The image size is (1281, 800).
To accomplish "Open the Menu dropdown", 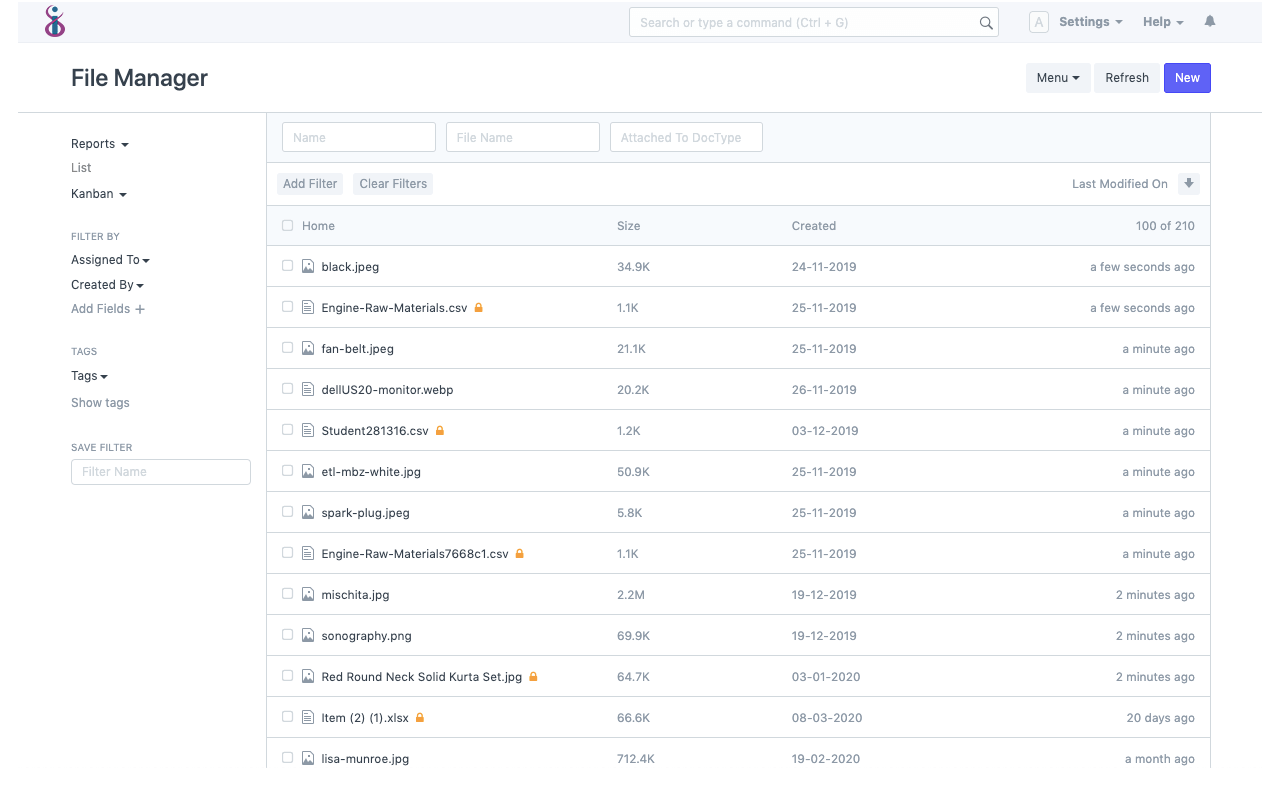I will [x=1057, y=77].
